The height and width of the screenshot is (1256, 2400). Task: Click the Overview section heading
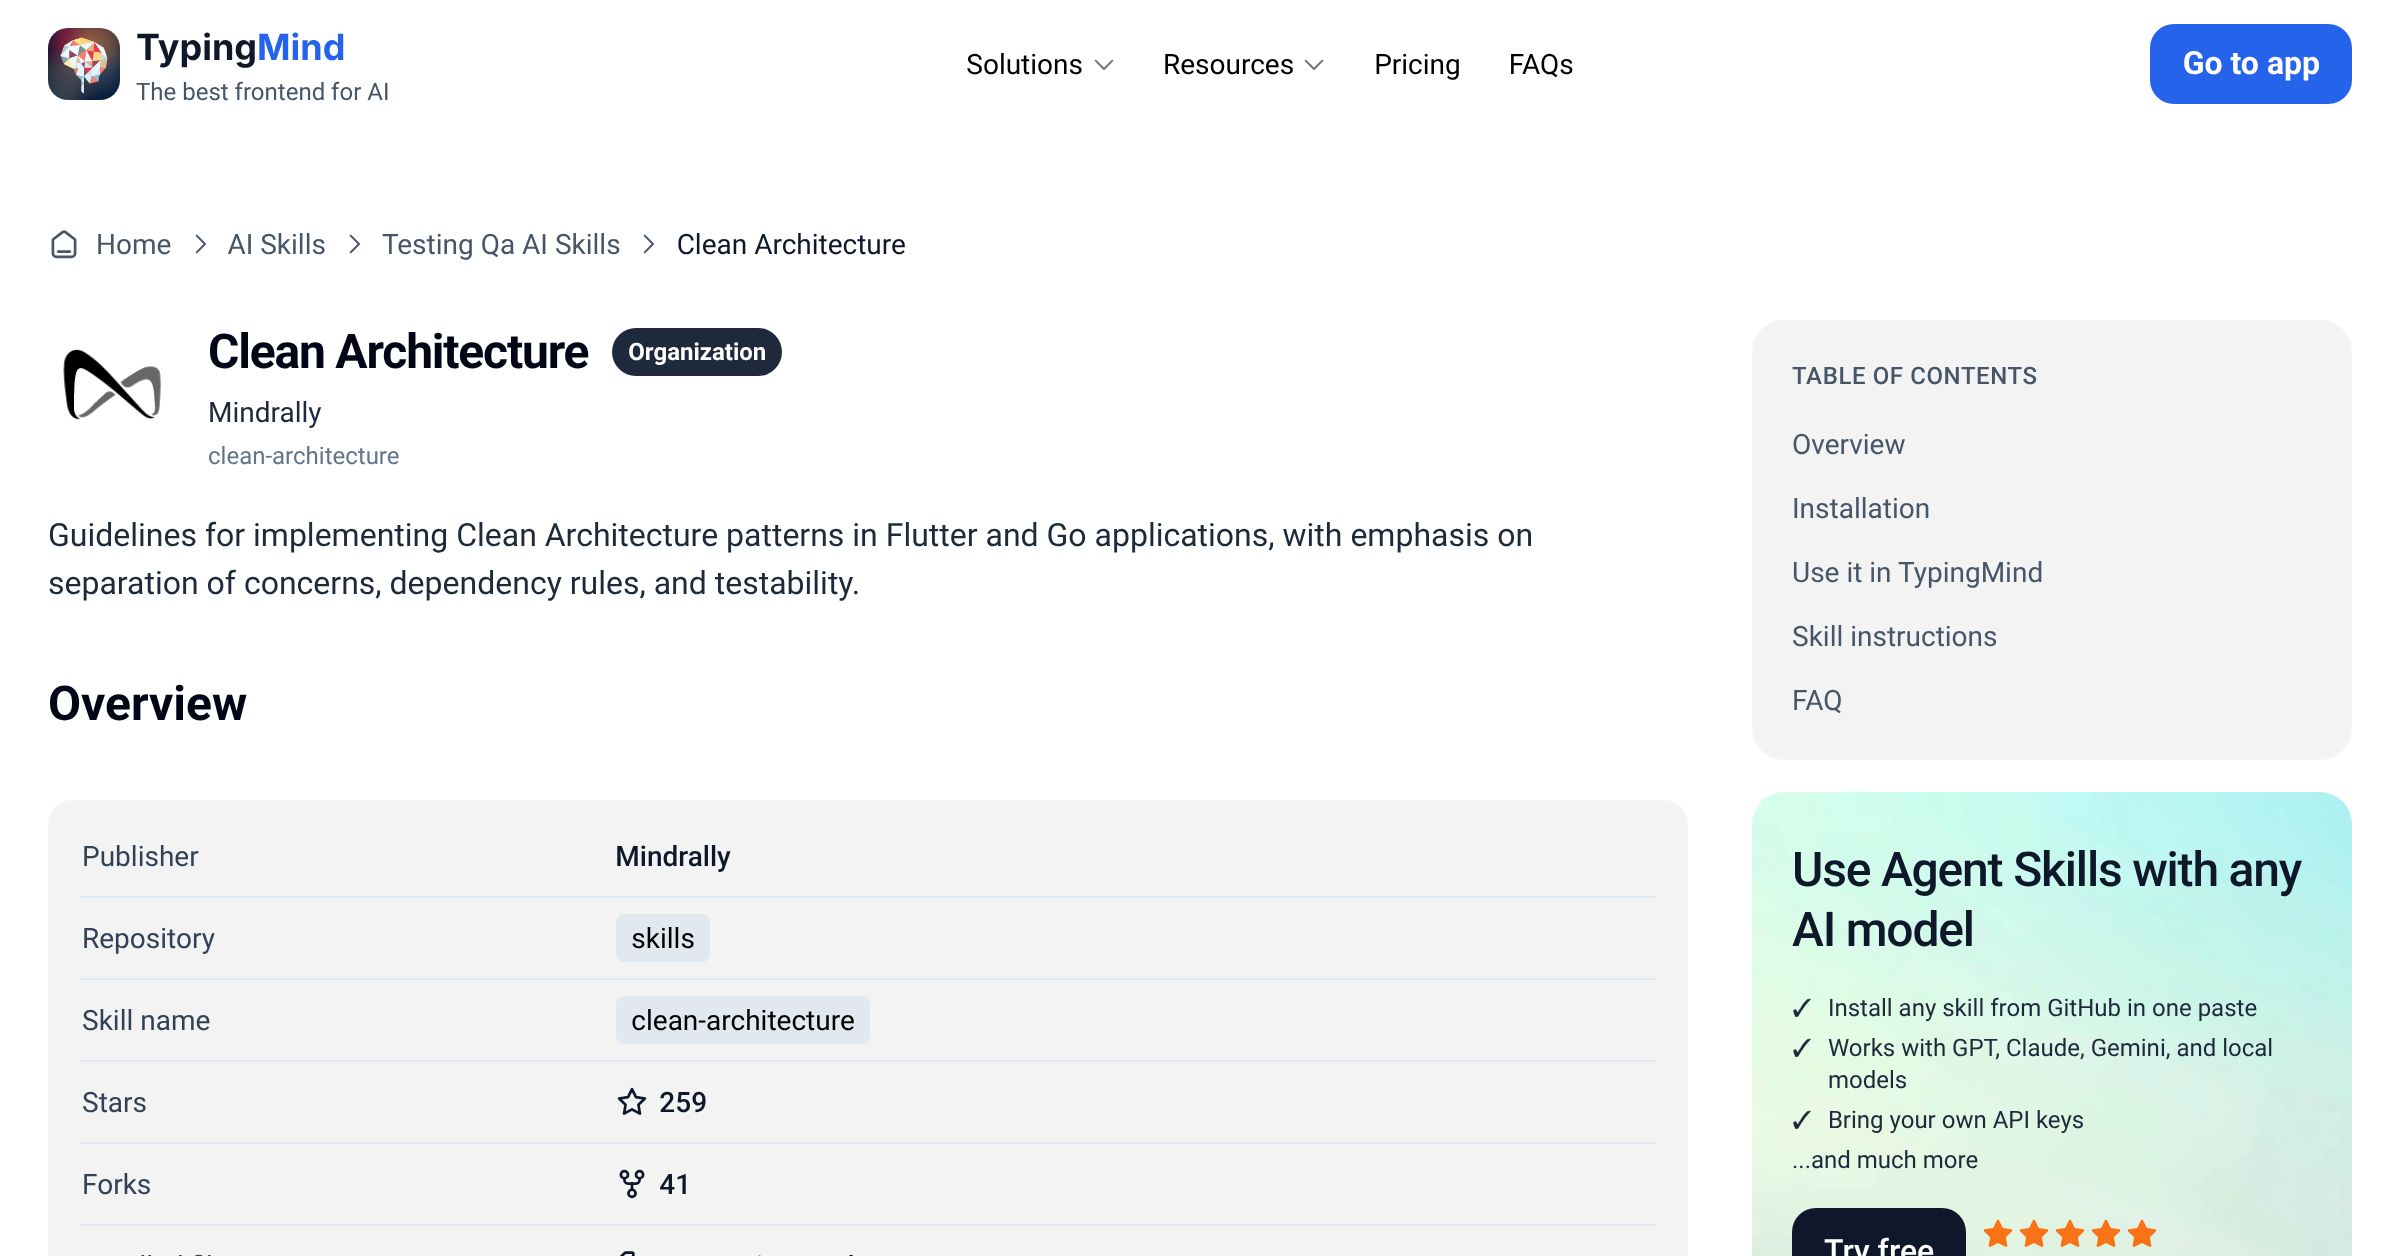click(147, 703)
